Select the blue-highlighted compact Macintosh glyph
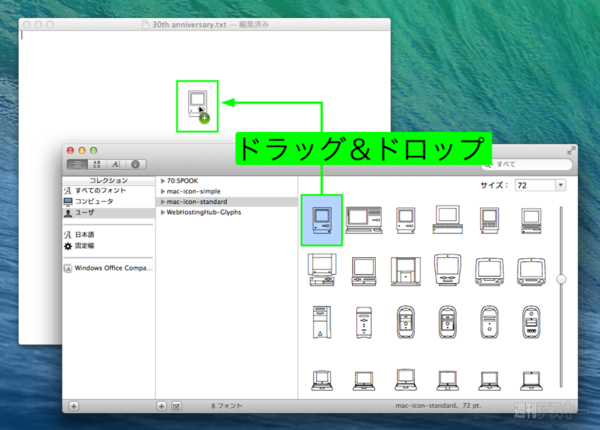 pos(322,220)
